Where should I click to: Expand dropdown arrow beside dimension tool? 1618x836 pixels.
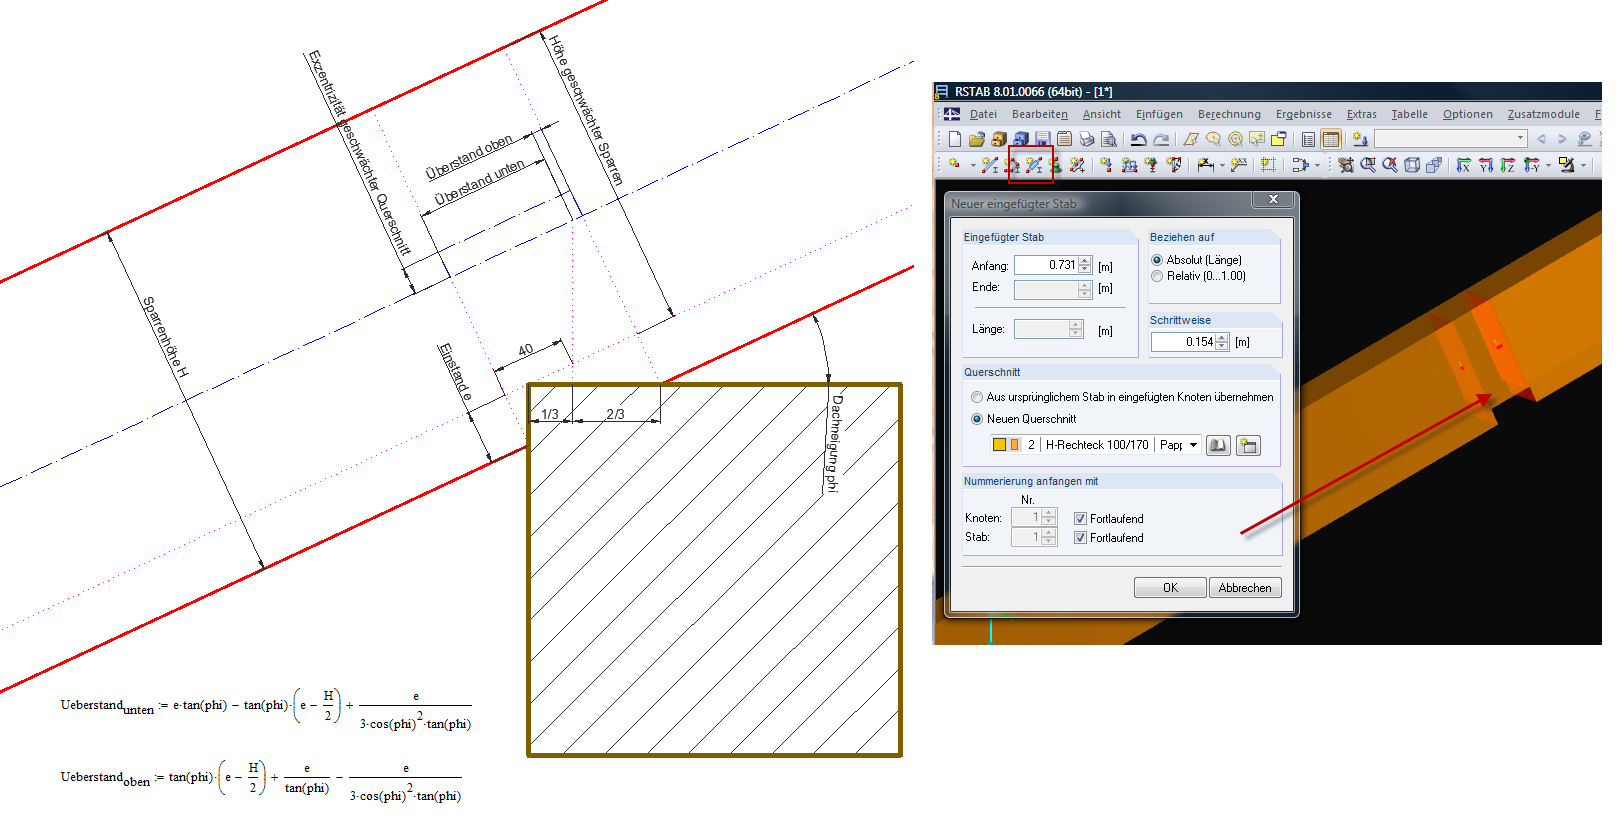coord(1222,165)
